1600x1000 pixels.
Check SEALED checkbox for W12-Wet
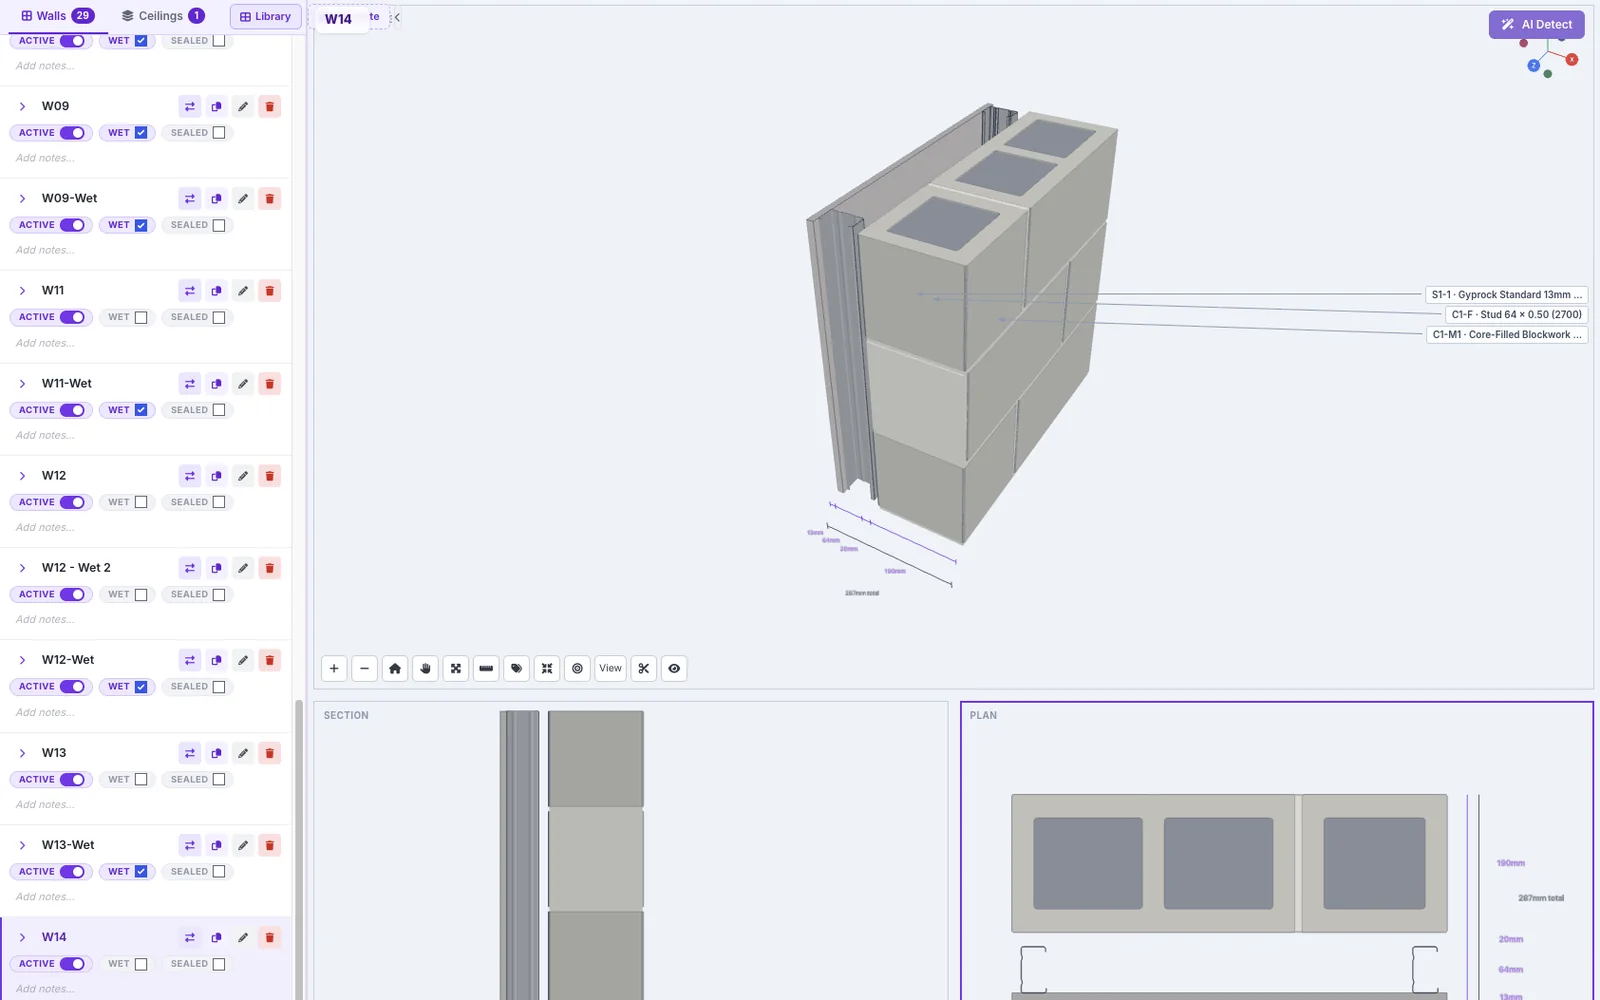click(219, 687)
